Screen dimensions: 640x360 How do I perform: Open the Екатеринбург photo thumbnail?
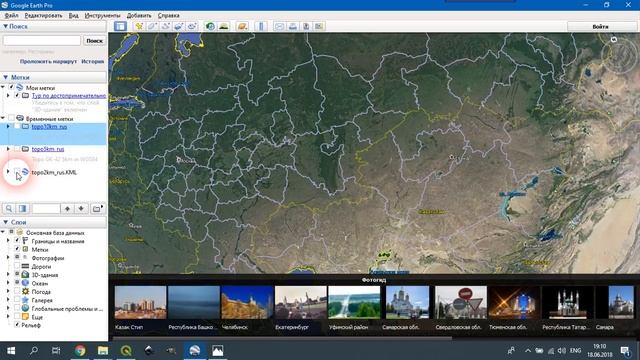300,302
